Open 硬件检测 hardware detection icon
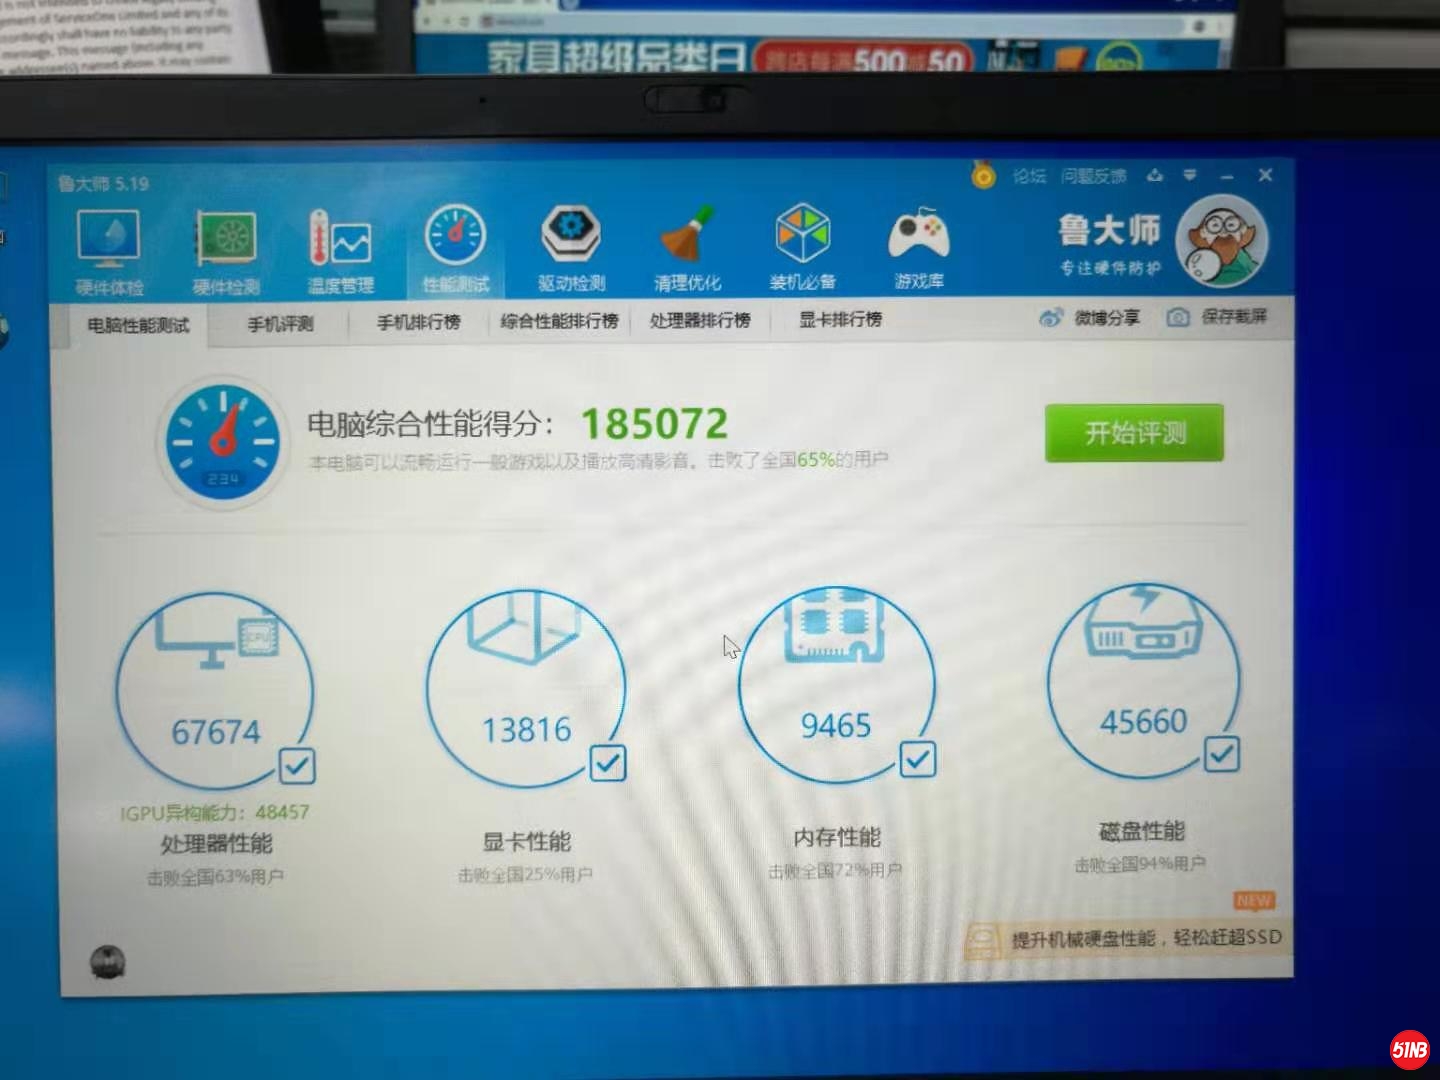The height and width of the screenshot is (1080, 1440). [x=226, y=251]
